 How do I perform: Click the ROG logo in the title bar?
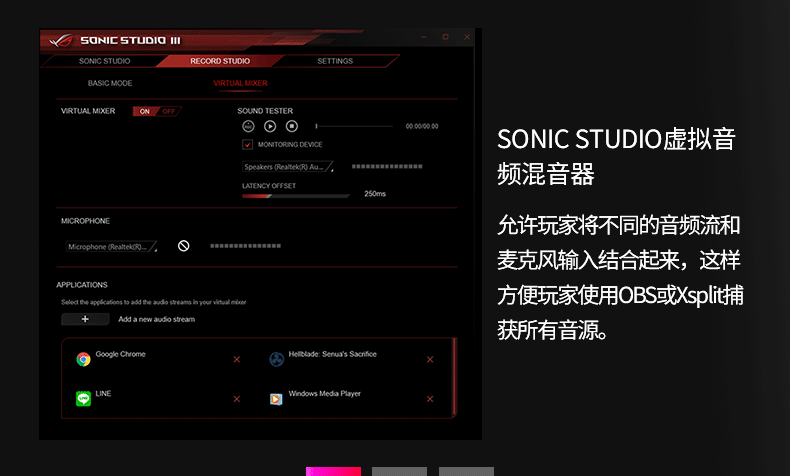click(61, 40)
